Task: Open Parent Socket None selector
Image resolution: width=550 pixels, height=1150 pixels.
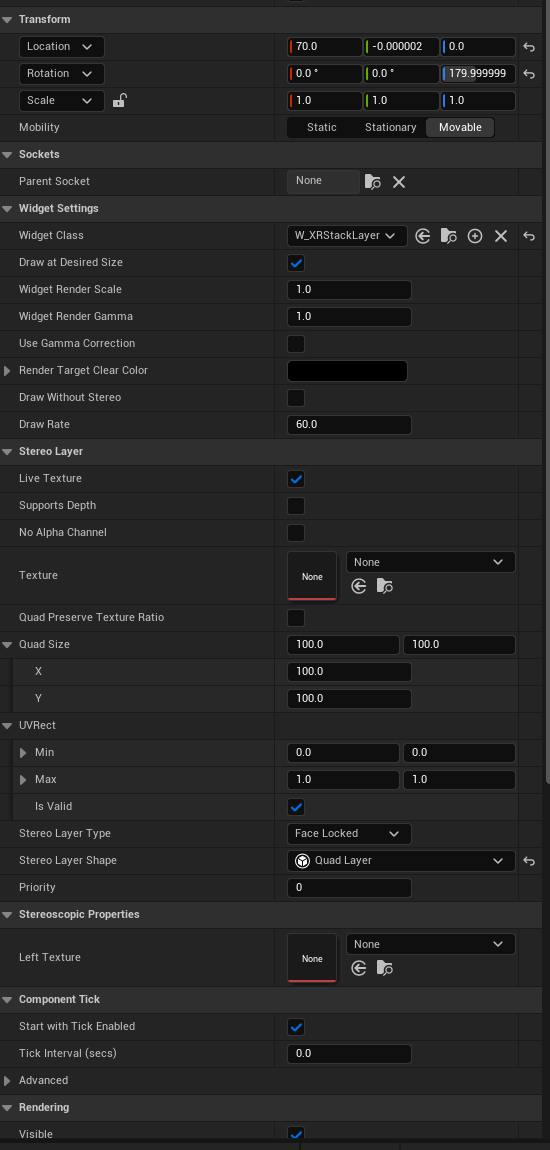Action: pos(323,181)
